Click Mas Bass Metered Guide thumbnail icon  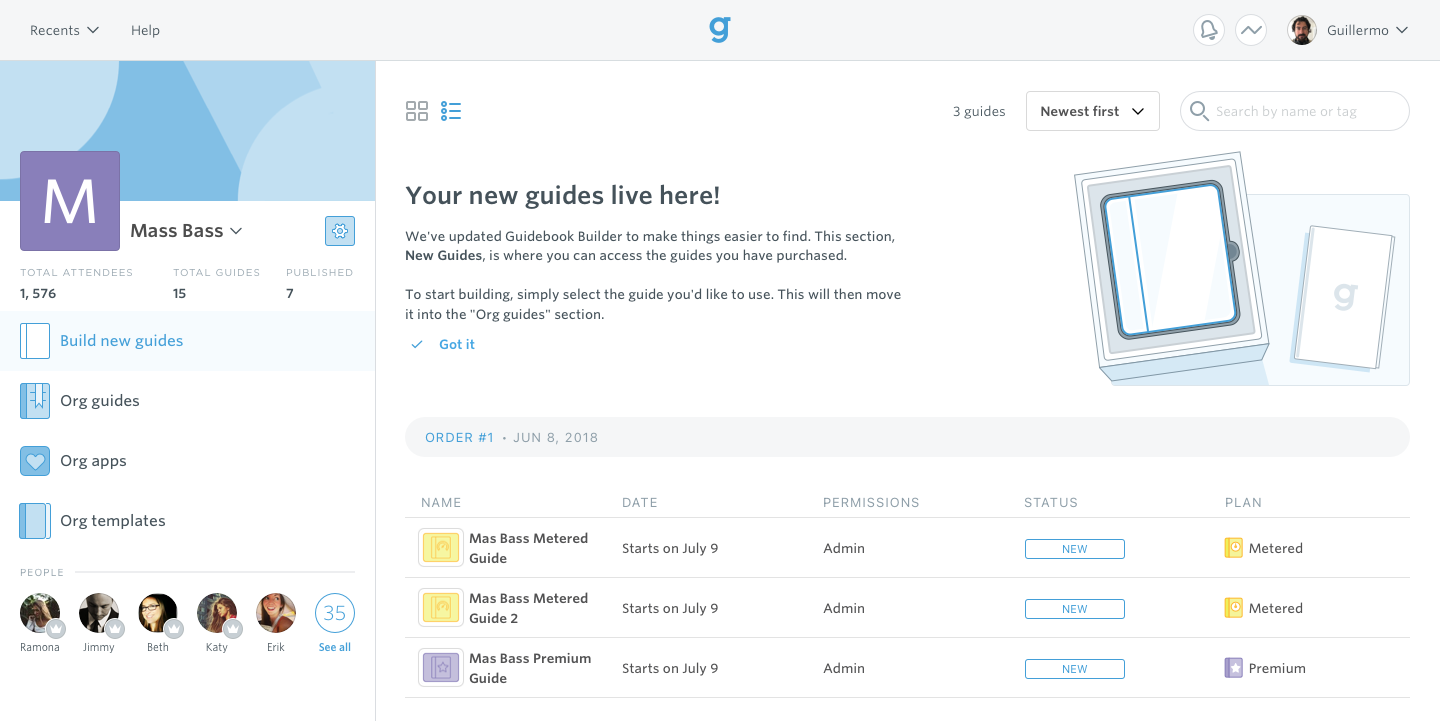point(441,548)
